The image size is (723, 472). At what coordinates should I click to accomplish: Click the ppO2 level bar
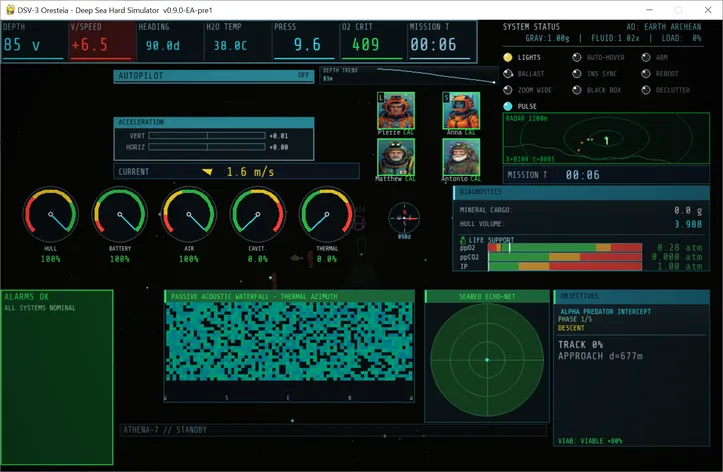coord(565,248)
